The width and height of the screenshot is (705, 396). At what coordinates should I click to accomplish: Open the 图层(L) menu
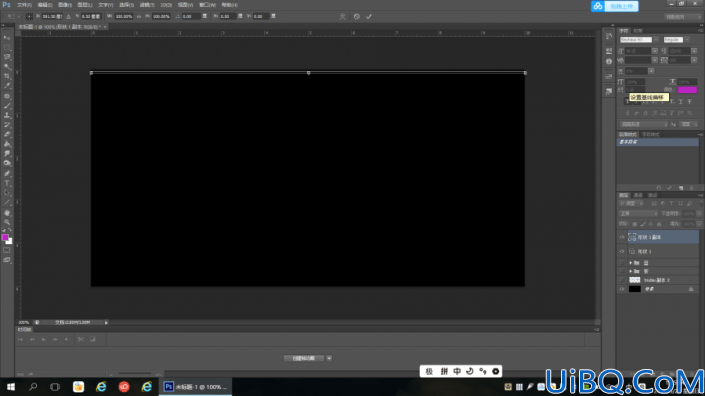click(x=85, y=5)
